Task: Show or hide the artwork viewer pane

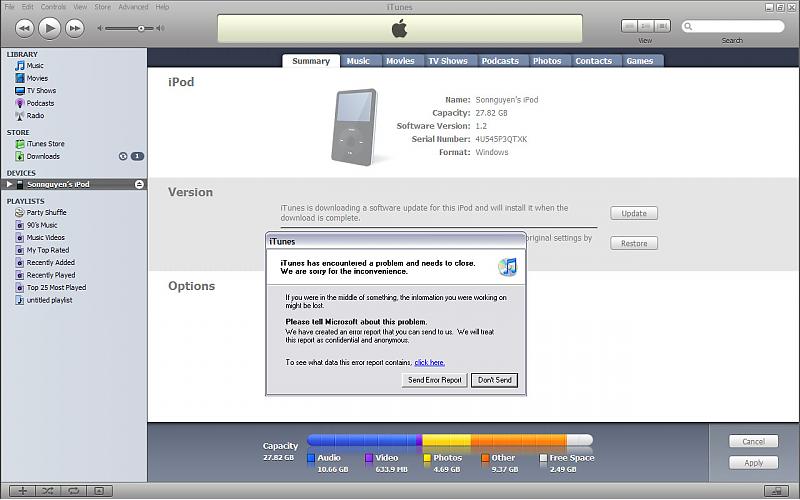Action: [98, 491]
